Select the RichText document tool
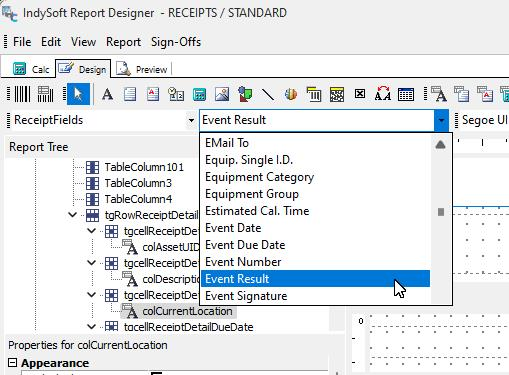Viewport: 509px width, 375px height. pos(153,94)
